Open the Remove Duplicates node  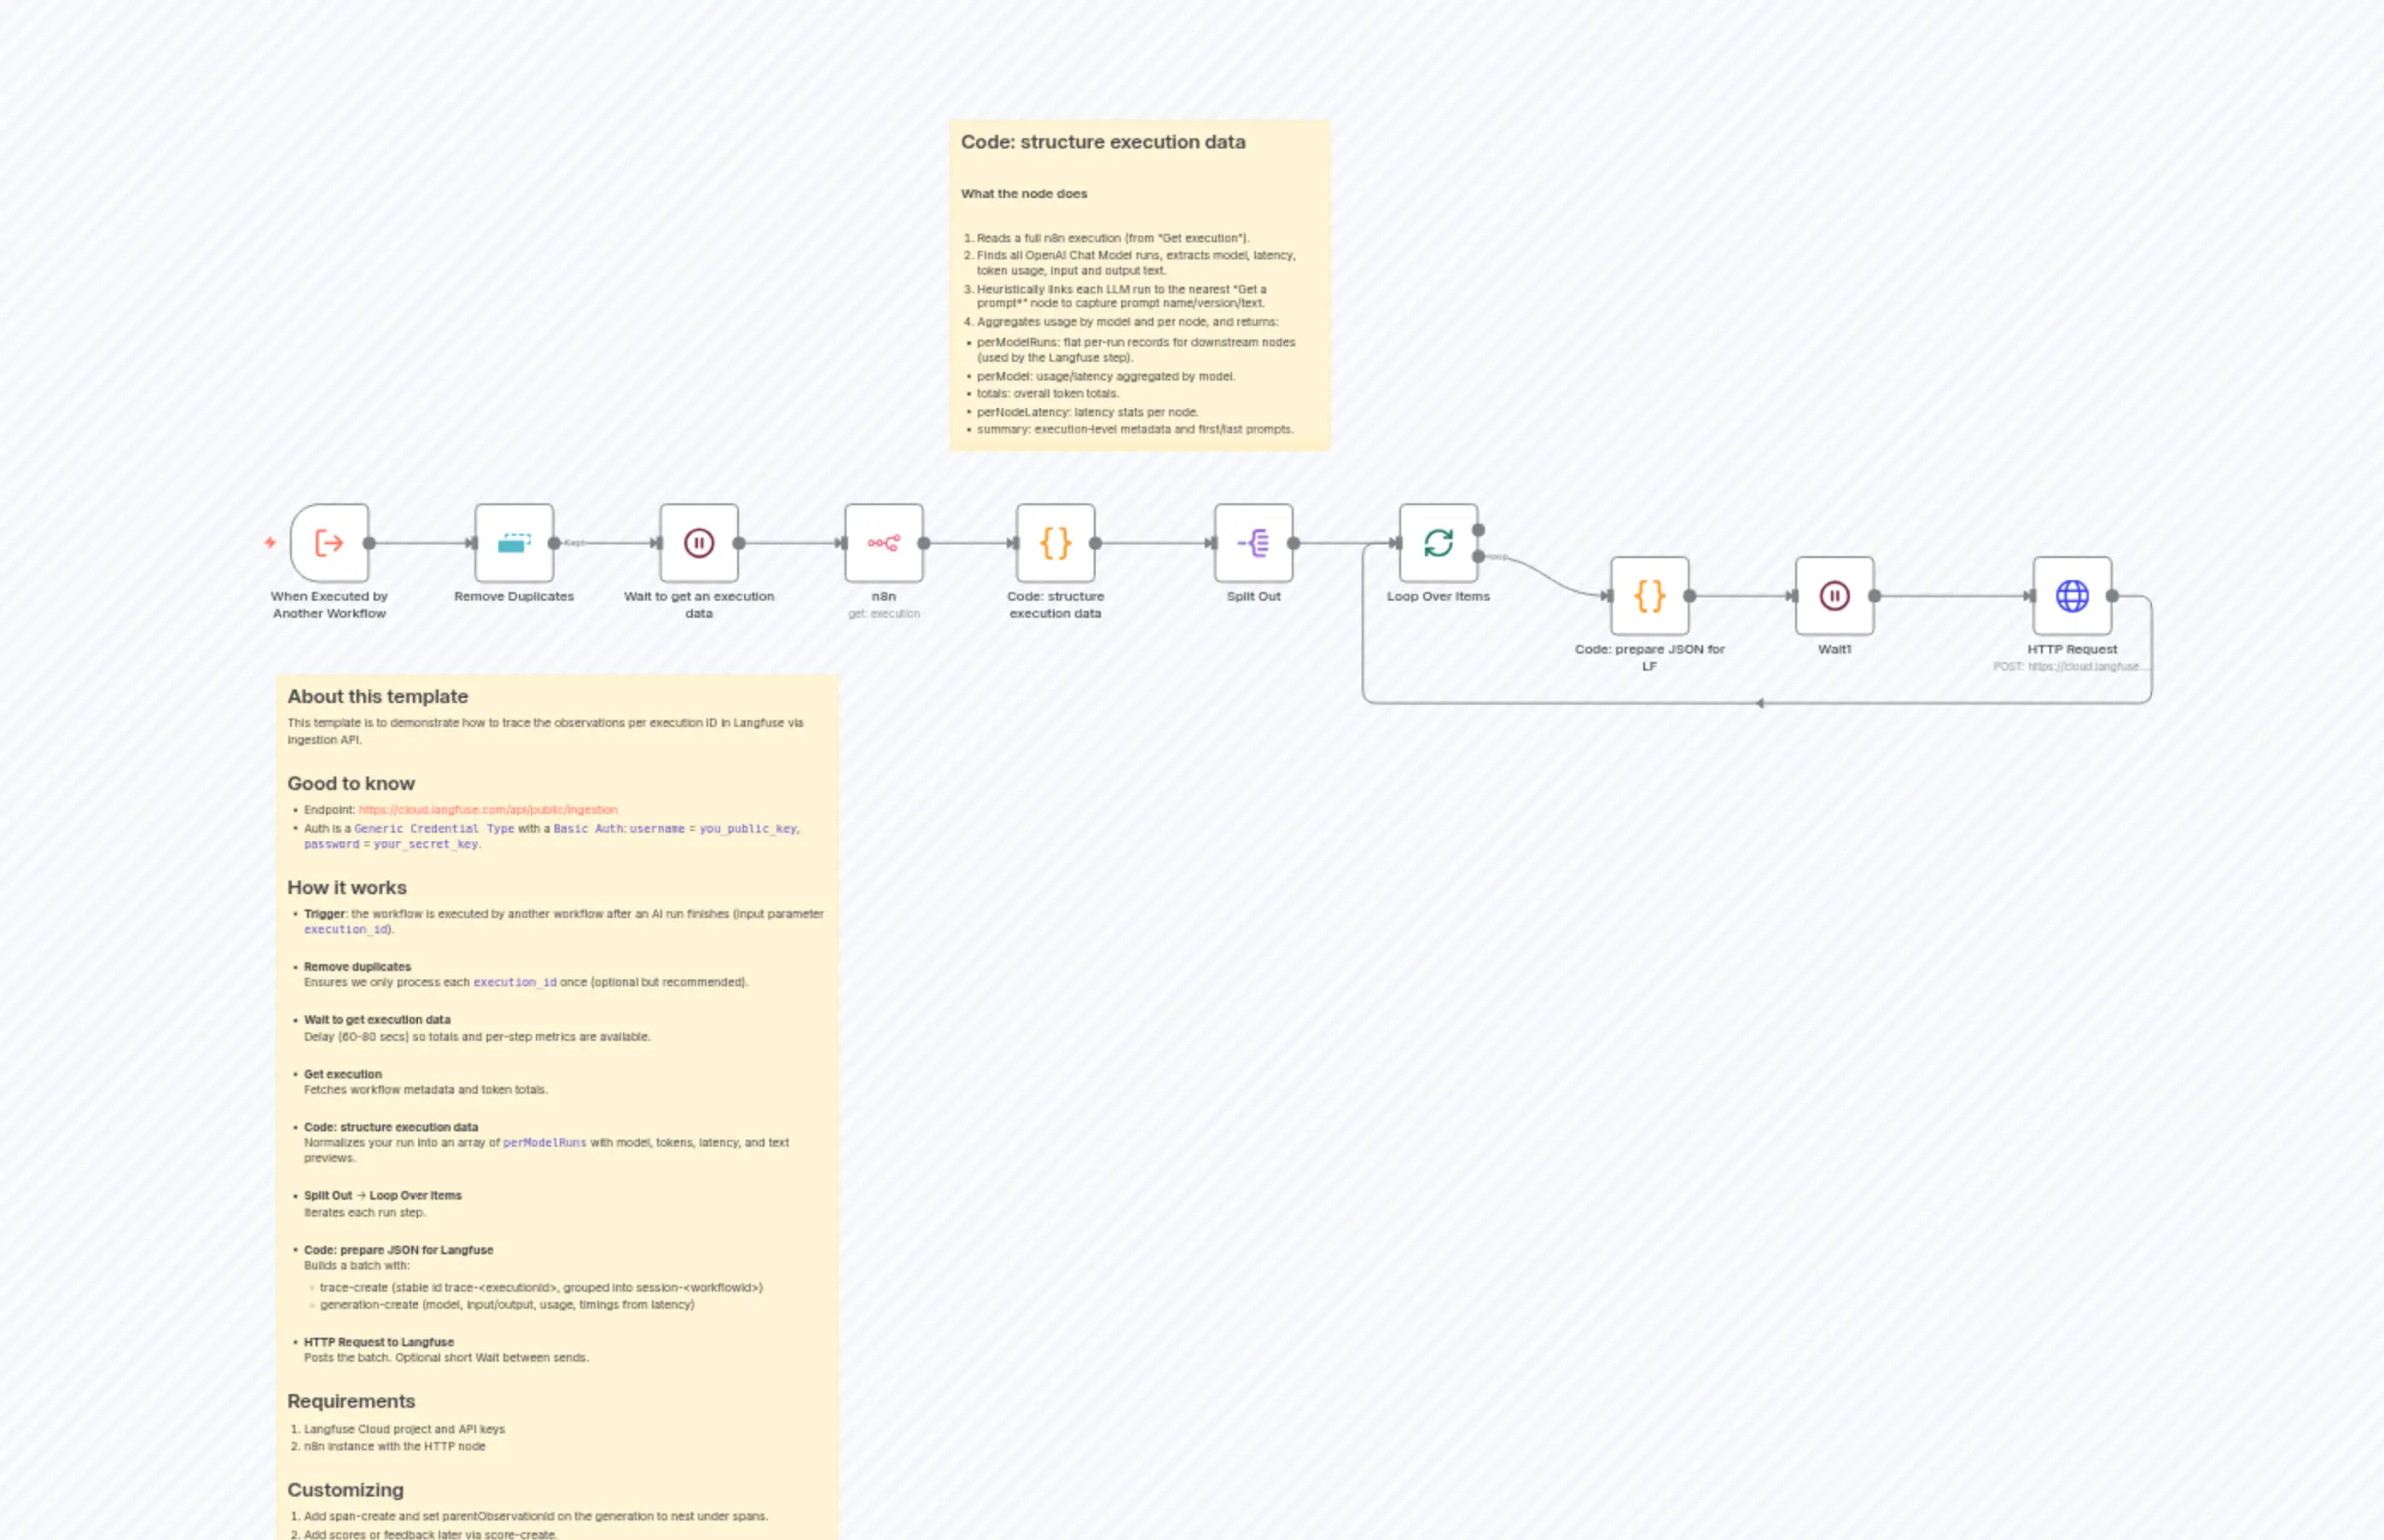(x=514, y=543)
